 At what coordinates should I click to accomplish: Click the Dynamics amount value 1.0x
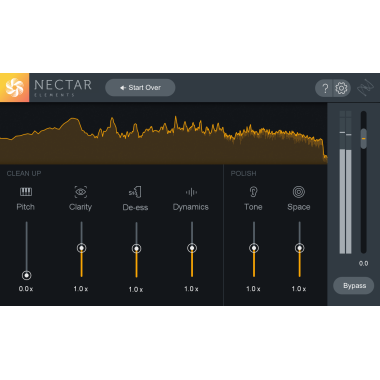click(x=191, y=289)
